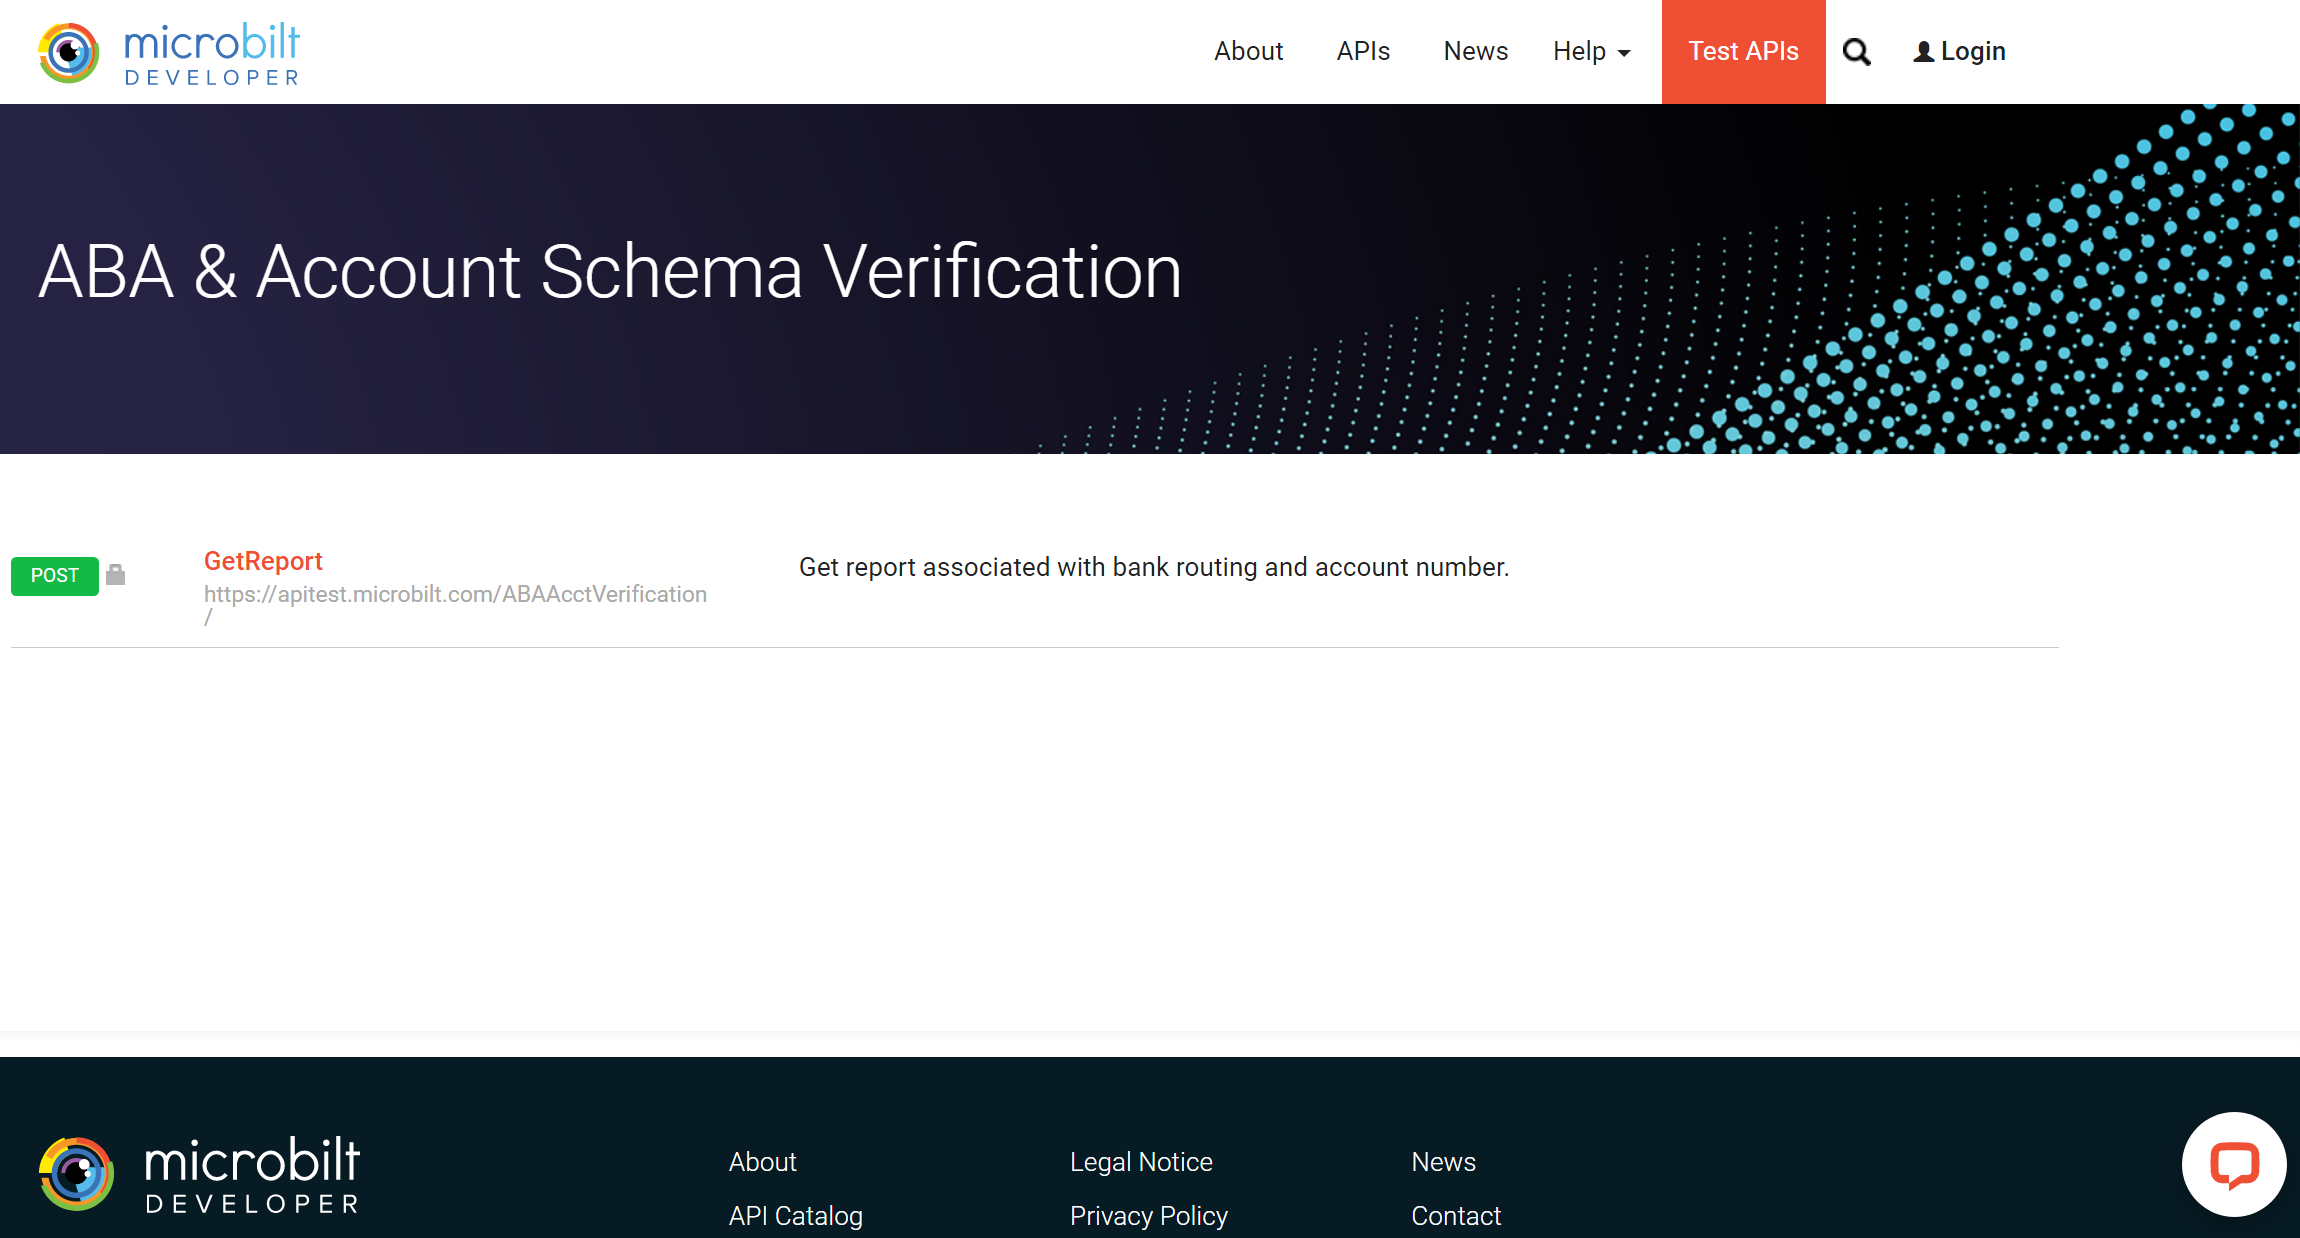
Task: Select News from the navigation bar
Action: tap(1475, 51)
